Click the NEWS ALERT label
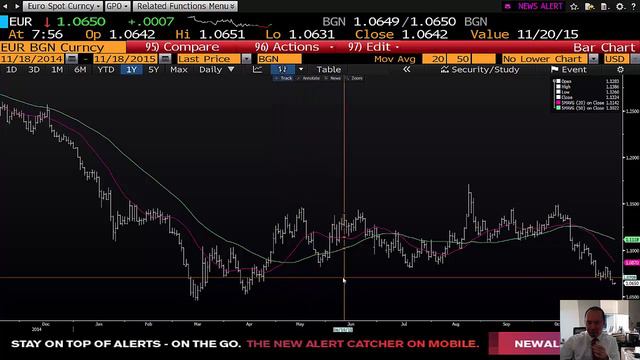Viewport: 640px width, 360px height. tap(540, 6)
